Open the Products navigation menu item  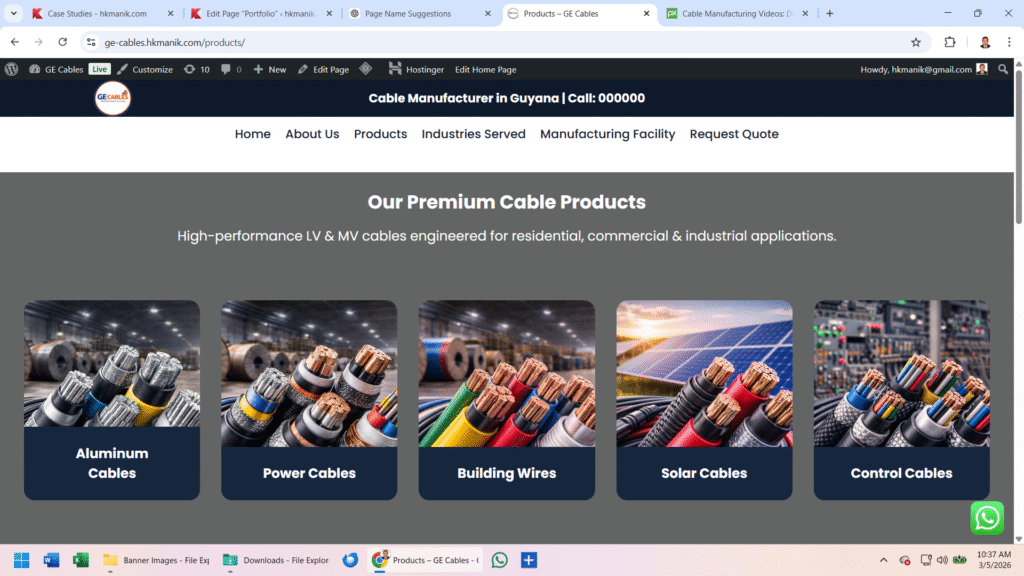coord(380,134)
